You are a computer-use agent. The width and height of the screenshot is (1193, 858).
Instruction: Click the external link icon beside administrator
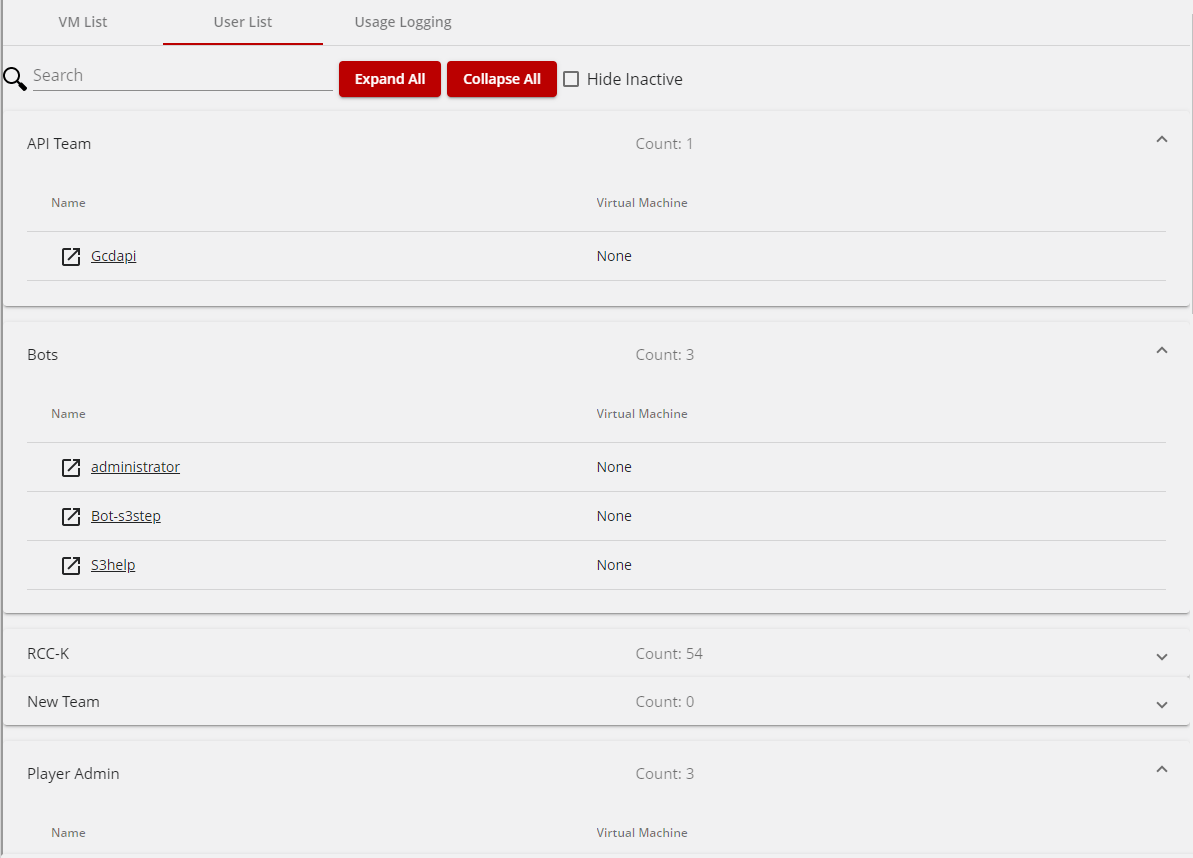(x=71, y=467)
